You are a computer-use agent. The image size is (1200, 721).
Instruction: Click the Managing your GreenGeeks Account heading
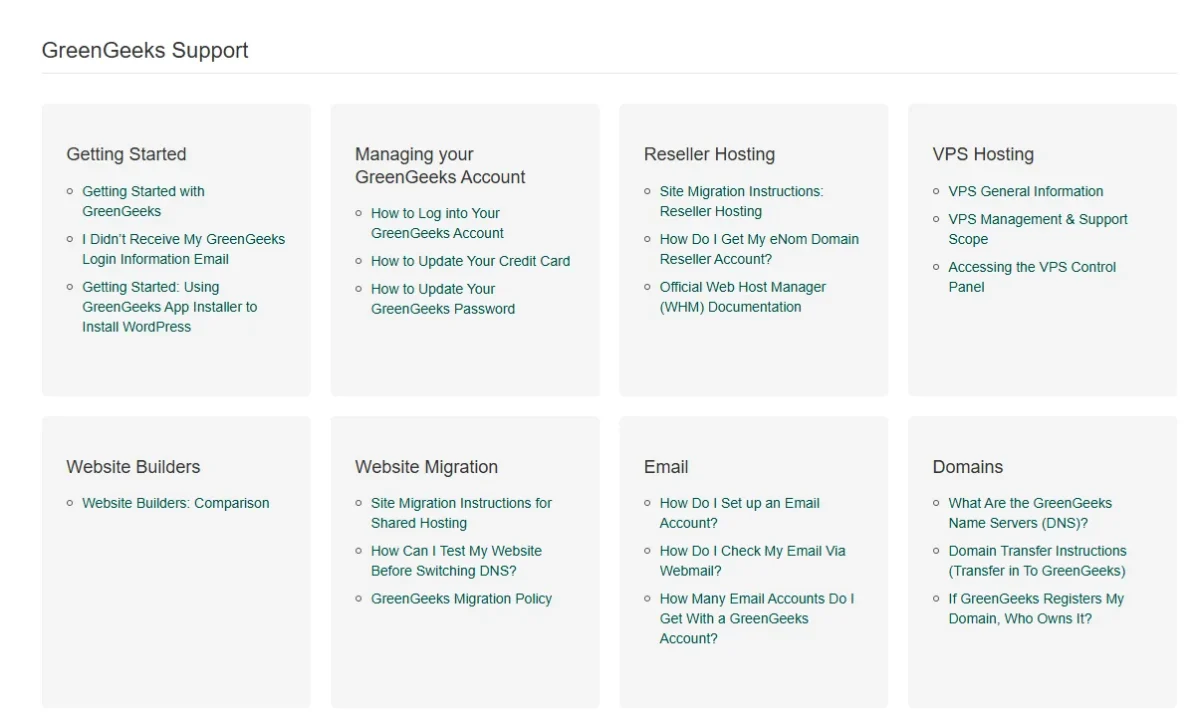pyautogui.click(x=440, y=166)
